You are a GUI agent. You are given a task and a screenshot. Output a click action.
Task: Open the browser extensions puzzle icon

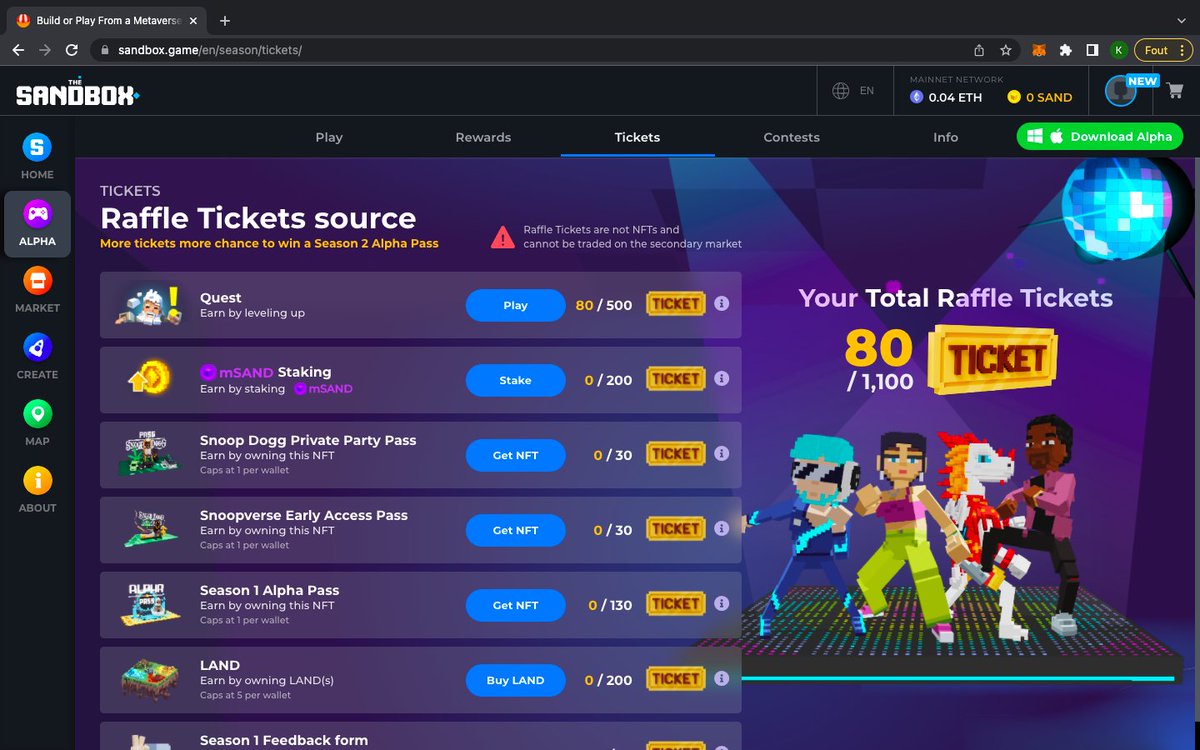pyautogui.click(x=1066, y=50)
